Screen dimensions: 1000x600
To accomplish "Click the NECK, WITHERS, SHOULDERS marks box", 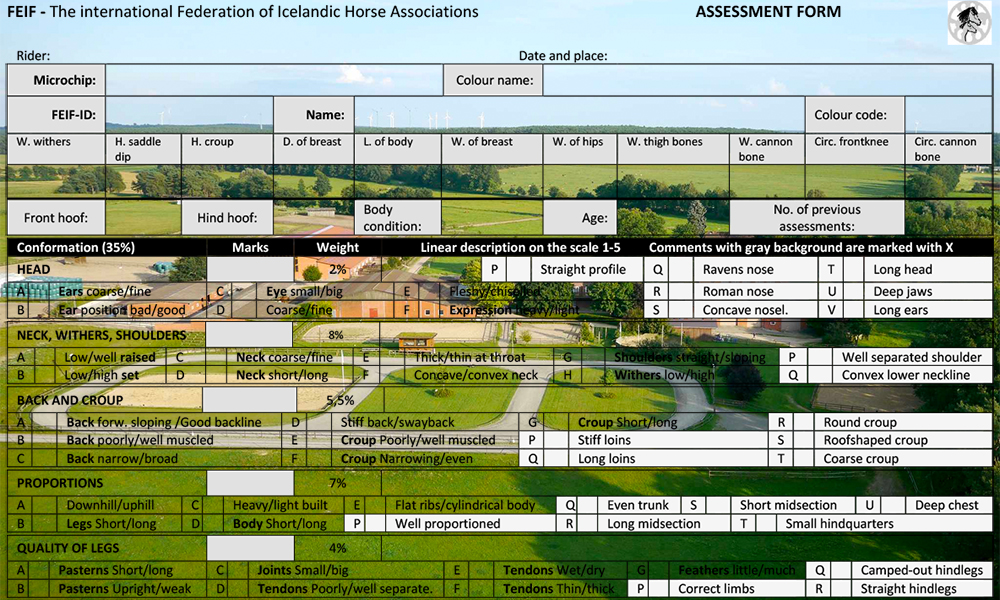I will point(249,335).
